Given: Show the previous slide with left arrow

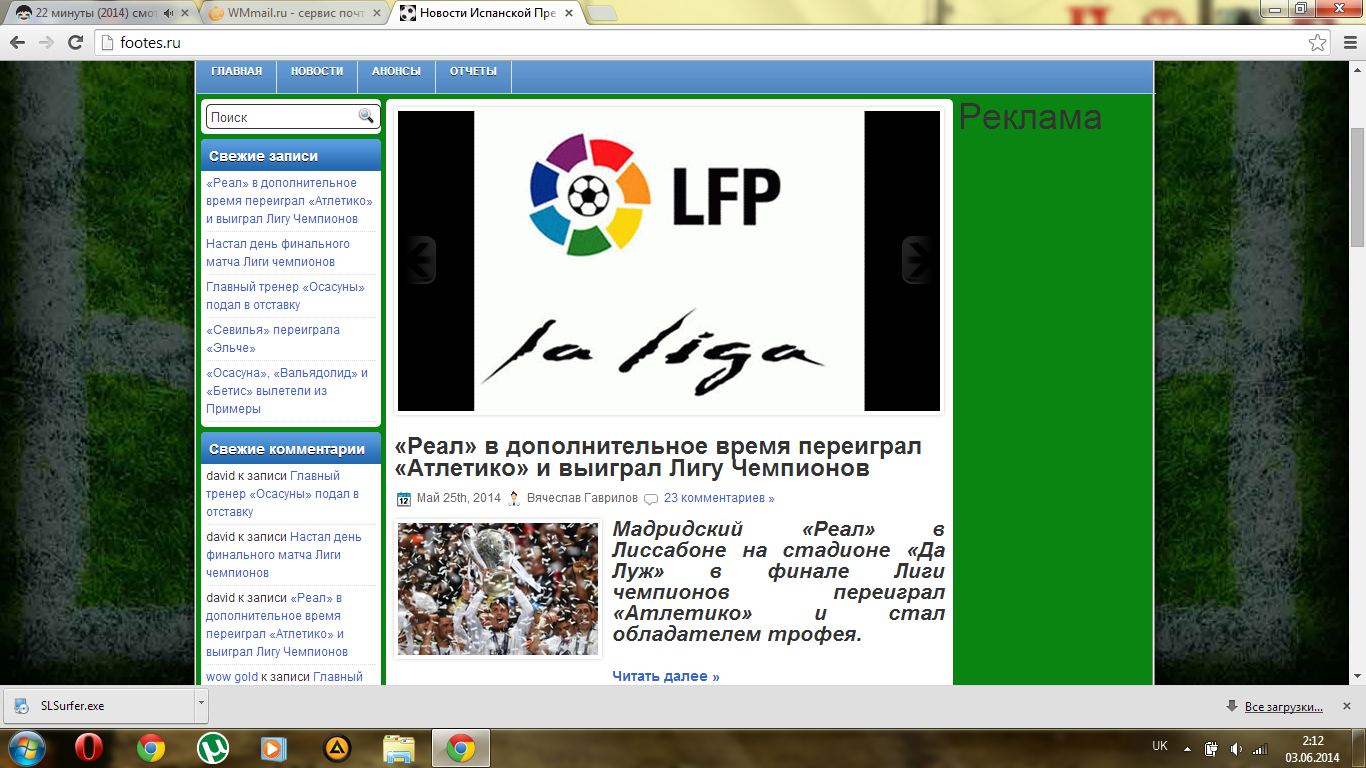Looking at the screenshot, I should pos(421,260).
